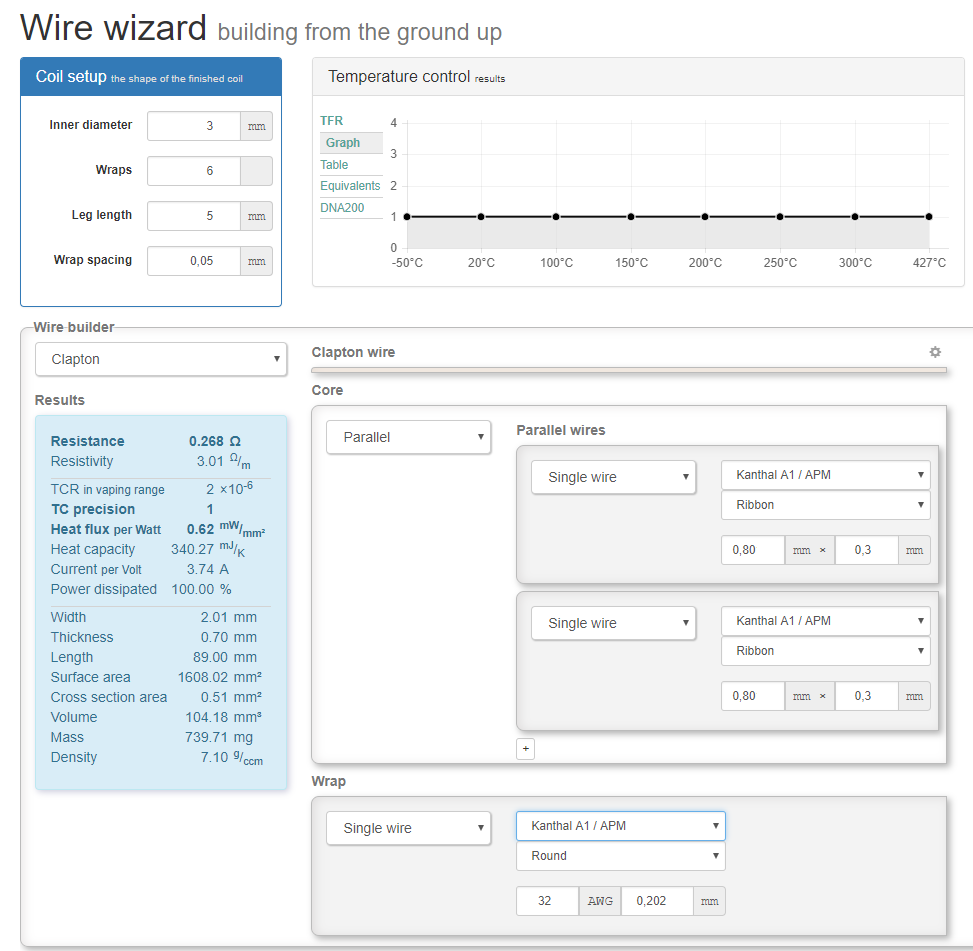Image resolution: width=973 pixels, height=951 pixels.
Task: Switch to the Table tab
Action: tap(334, 165)
